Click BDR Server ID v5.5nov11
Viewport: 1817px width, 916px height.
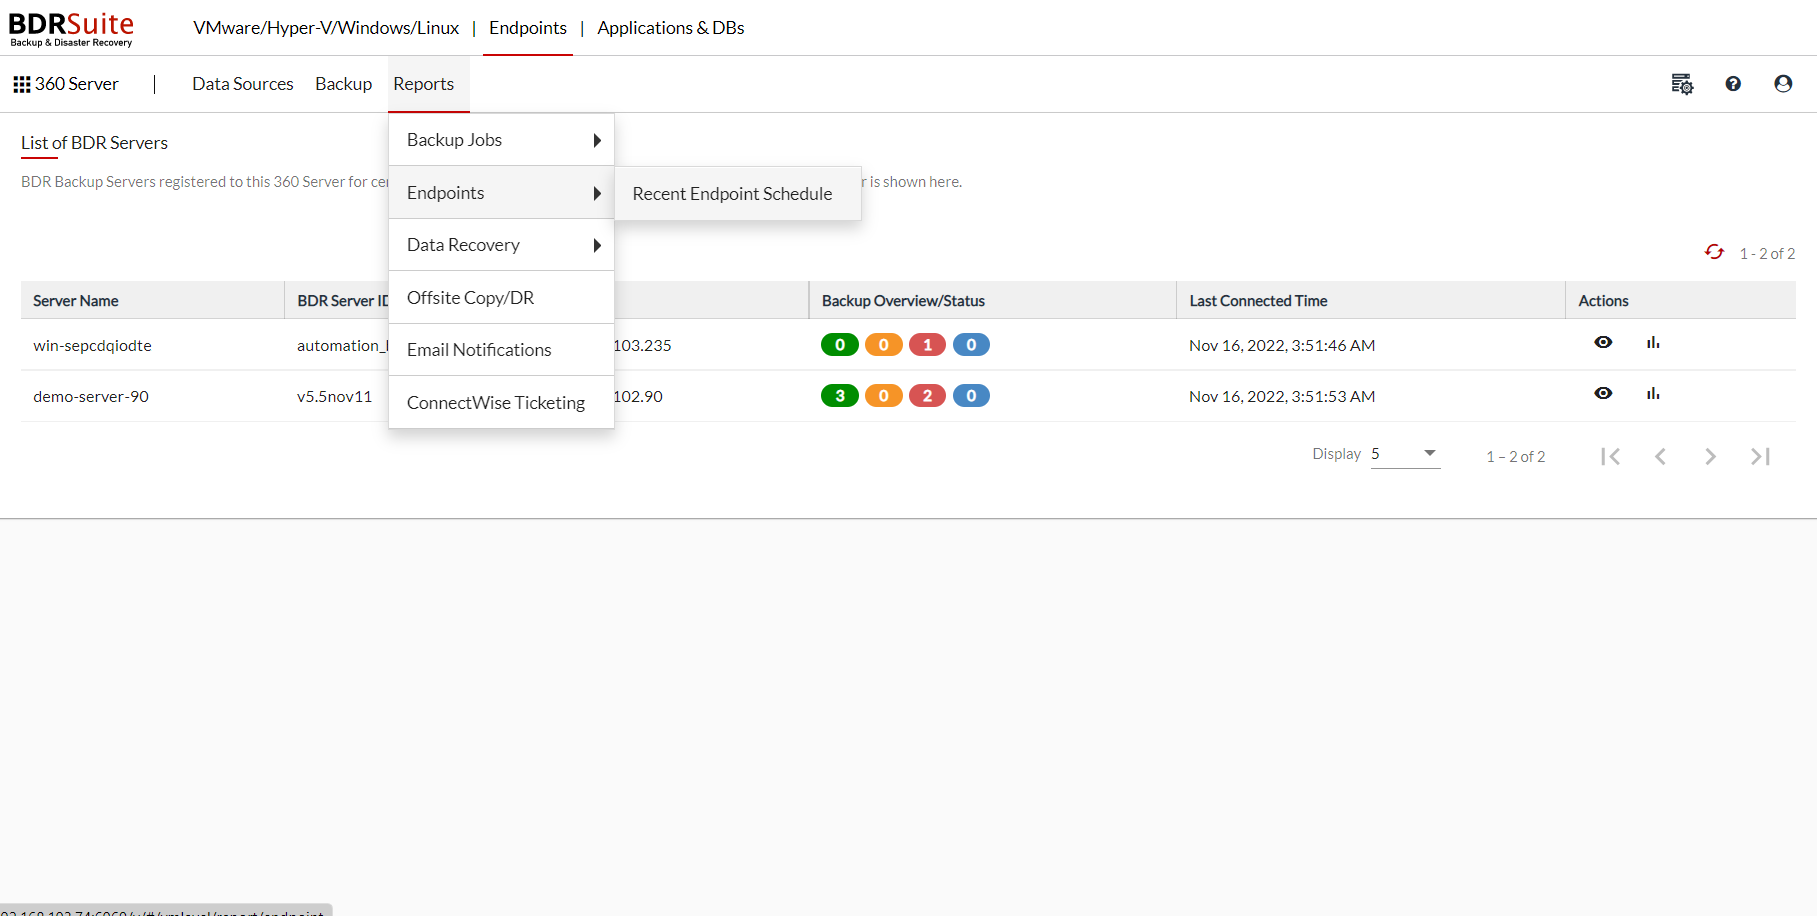pos(334,397)
